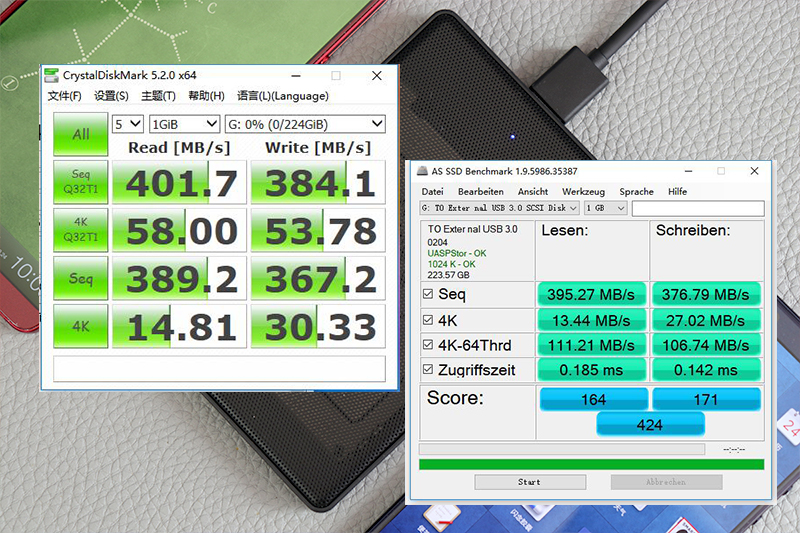Viewport: 800px width, 533px height.
Task: Click the 395.27 MB/s Seq read value
Action: (591, 294)
